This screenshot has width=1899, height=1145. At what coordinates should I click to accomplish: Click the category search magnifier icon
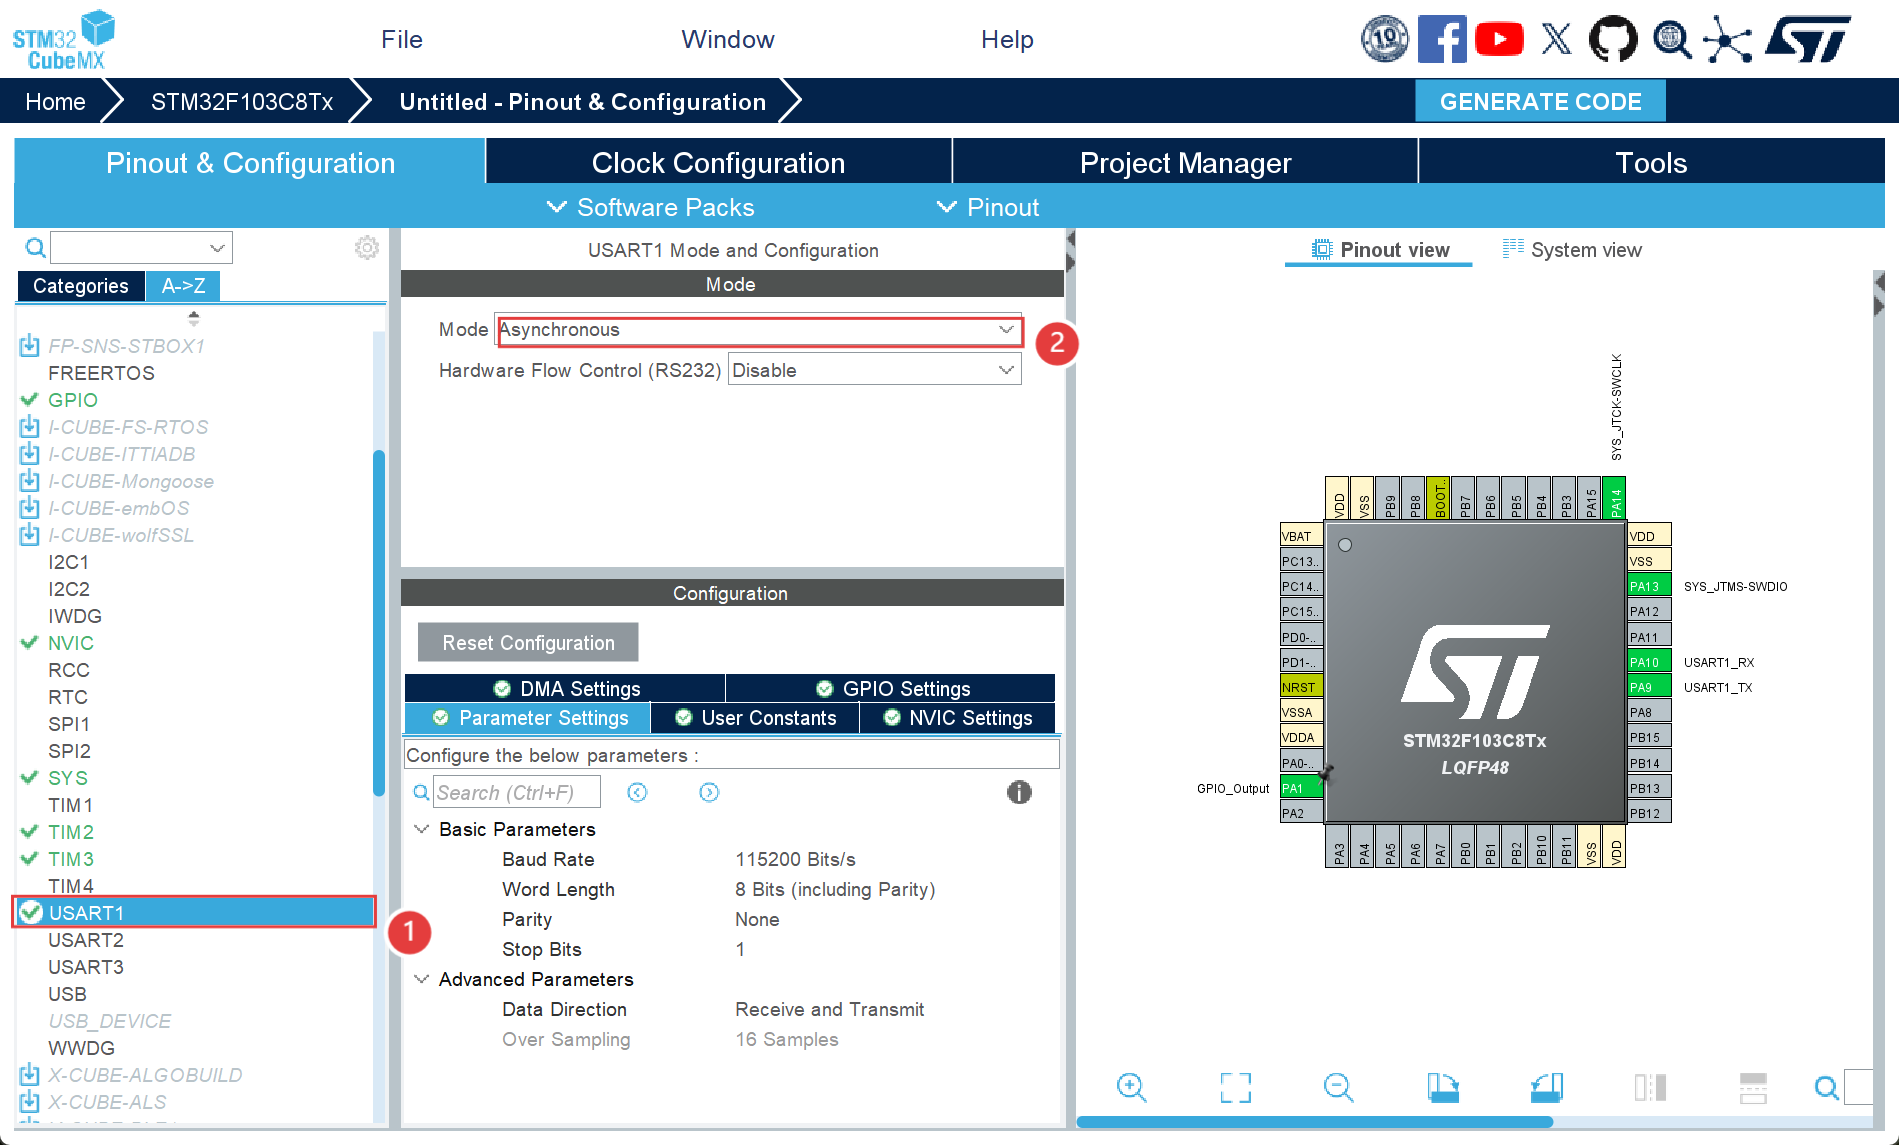[35, 247]
